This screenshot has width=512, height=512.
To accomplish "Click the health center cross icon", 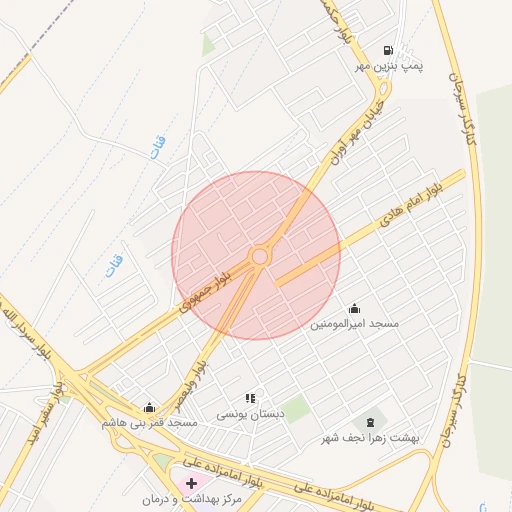I will pos(191,483).
